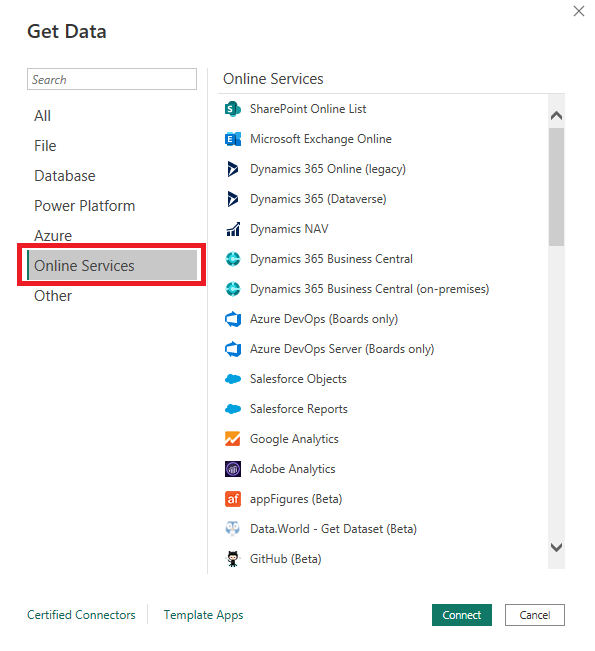Select the Data.World owl icon
This screenshot has height=651, width=595.
click(233, 529)
